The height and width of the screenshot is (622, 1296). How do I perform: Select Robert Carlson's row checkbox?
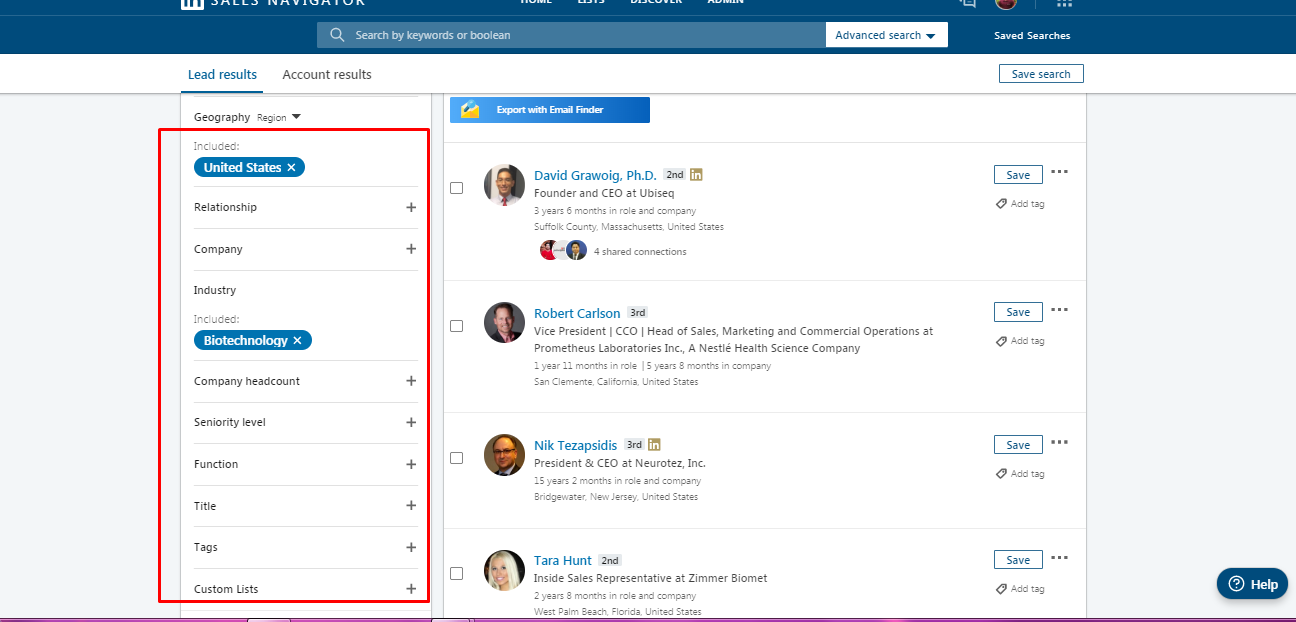[x=457, y=325]
